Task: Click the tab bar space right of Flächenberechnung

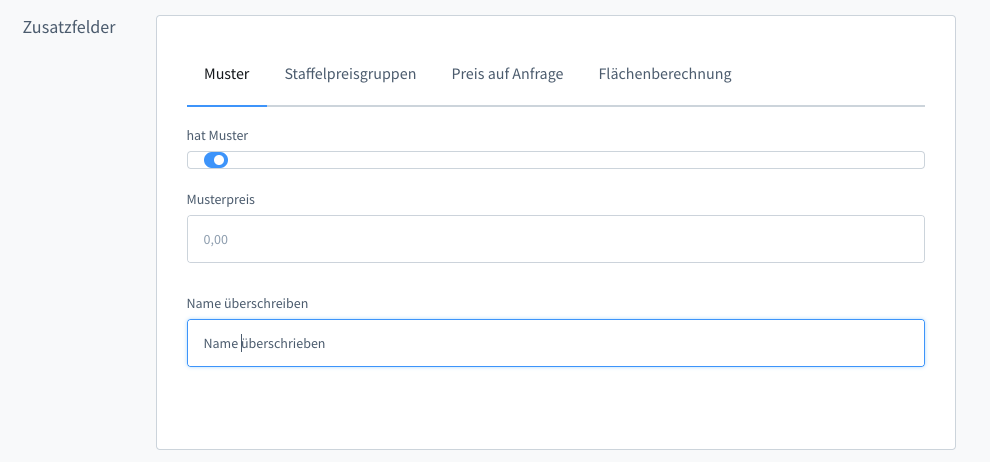Action: pyautogui.click(x=830, y=74)
